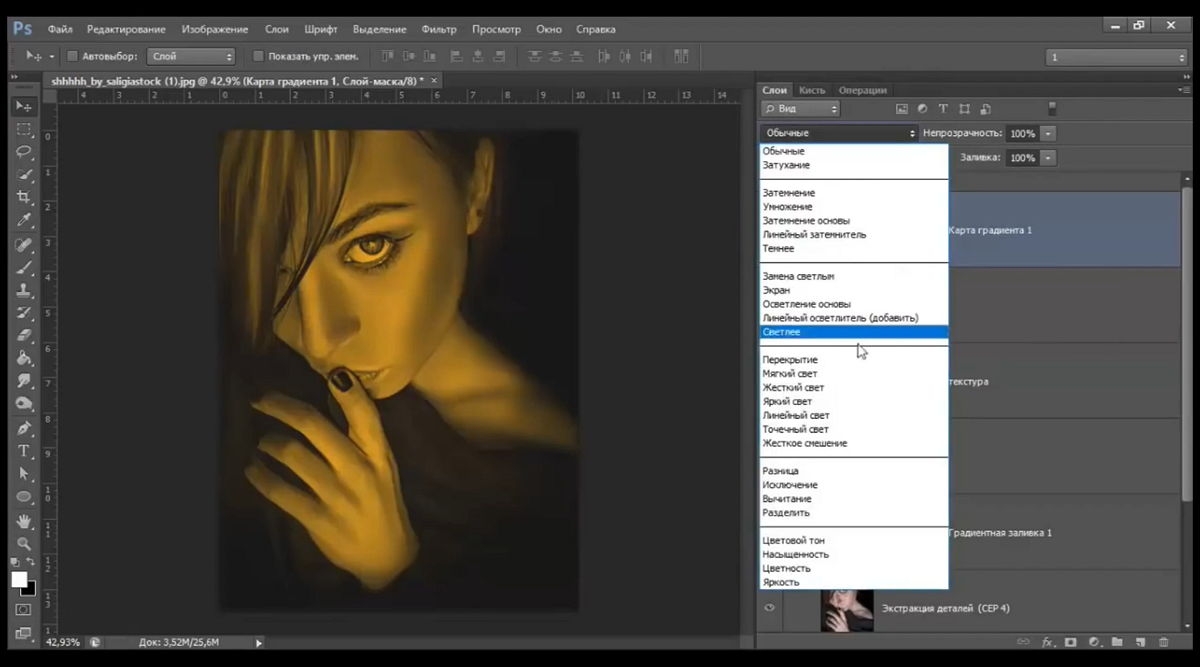Viewport: 1200px width, 667px height.
Task: Choose Светлее blend mode
Action: click(854, 332)
